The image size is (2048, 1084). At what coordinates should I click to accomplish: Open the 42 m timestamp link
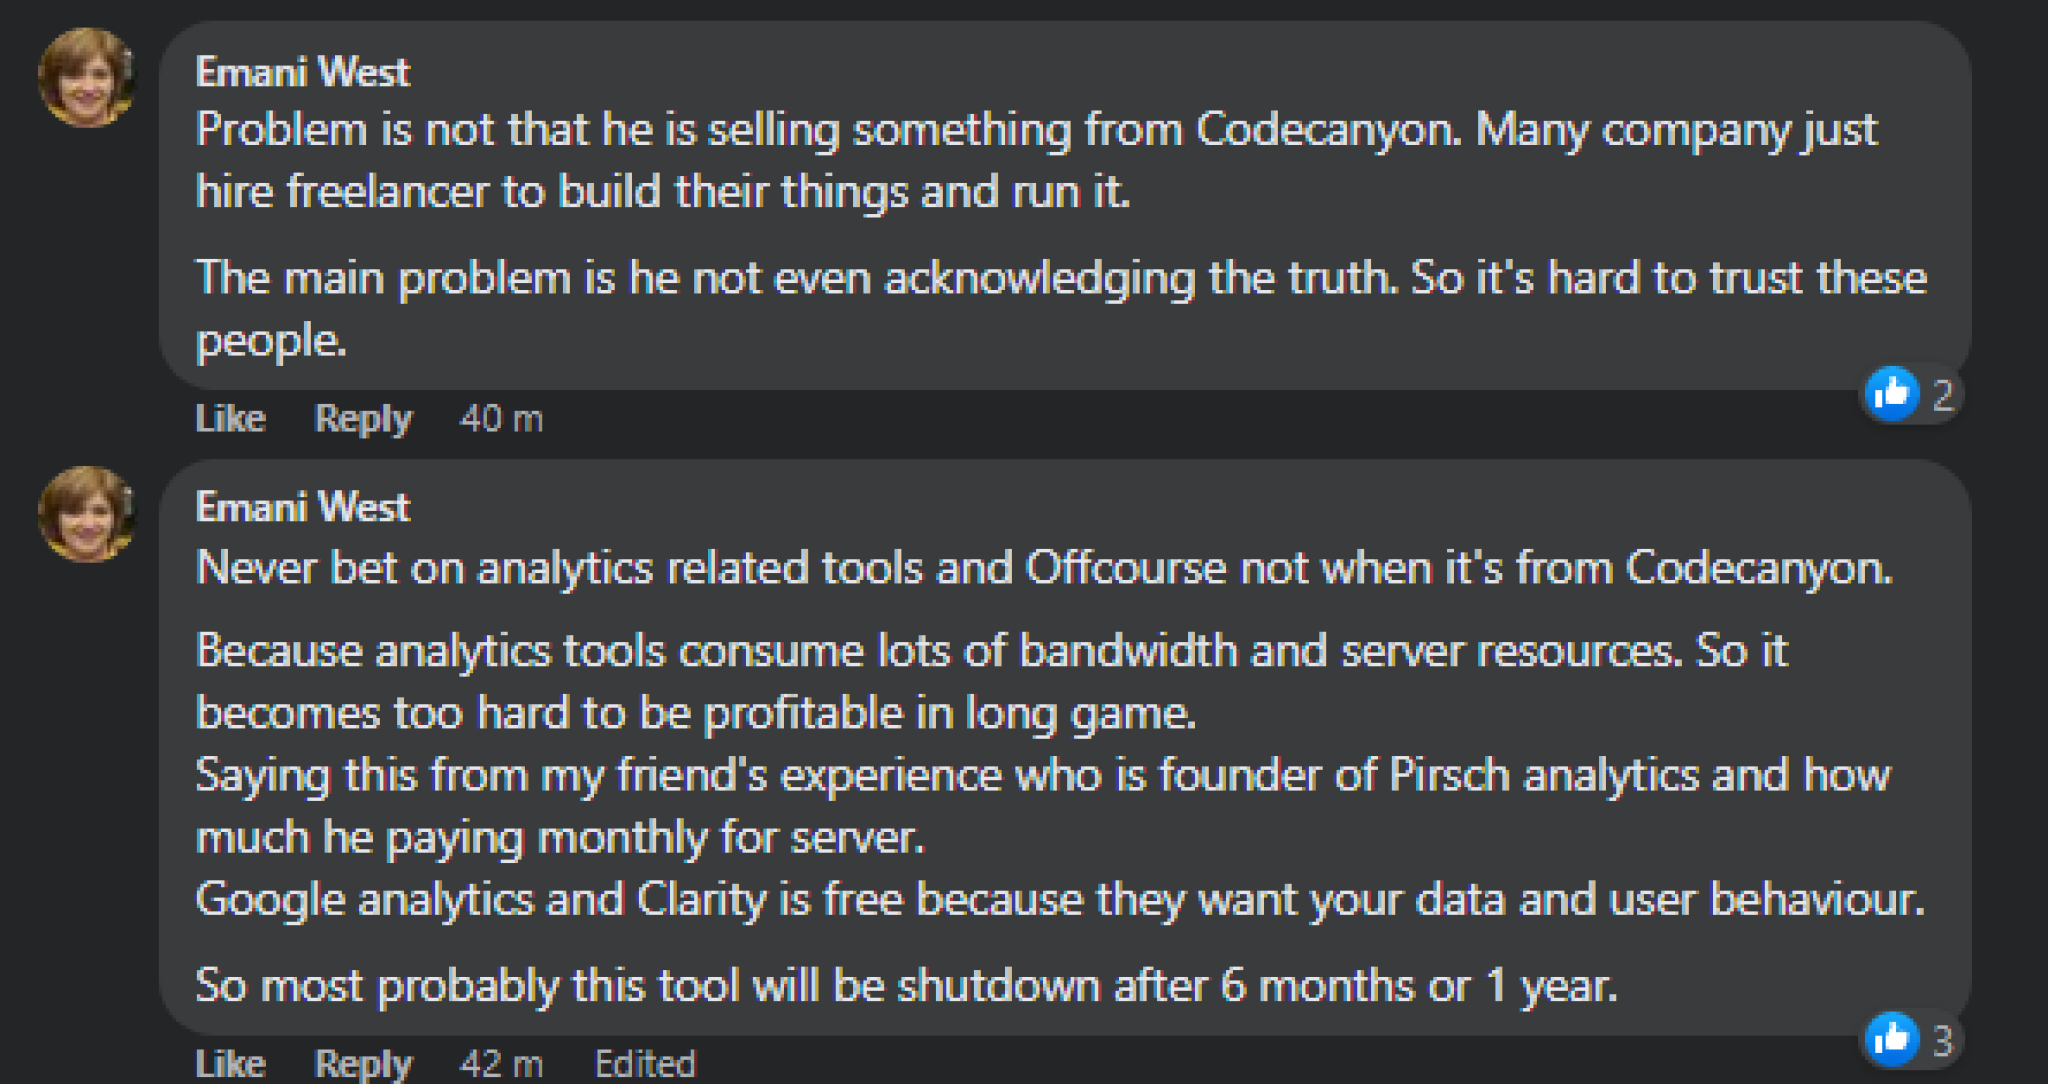click(x=501, y=1063)
